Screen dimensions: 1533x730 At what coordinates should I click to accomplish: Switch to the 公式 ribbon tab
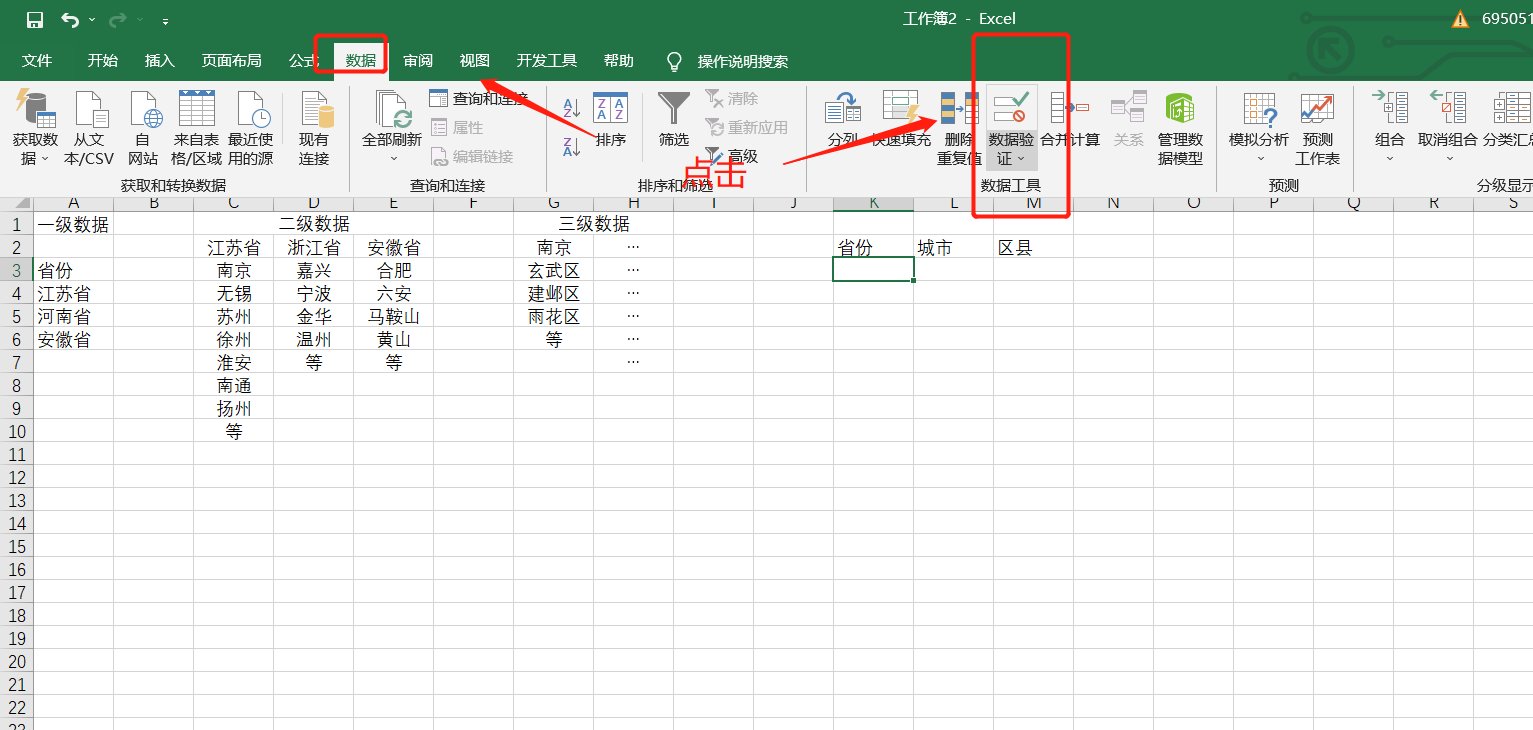pos(303,60)
